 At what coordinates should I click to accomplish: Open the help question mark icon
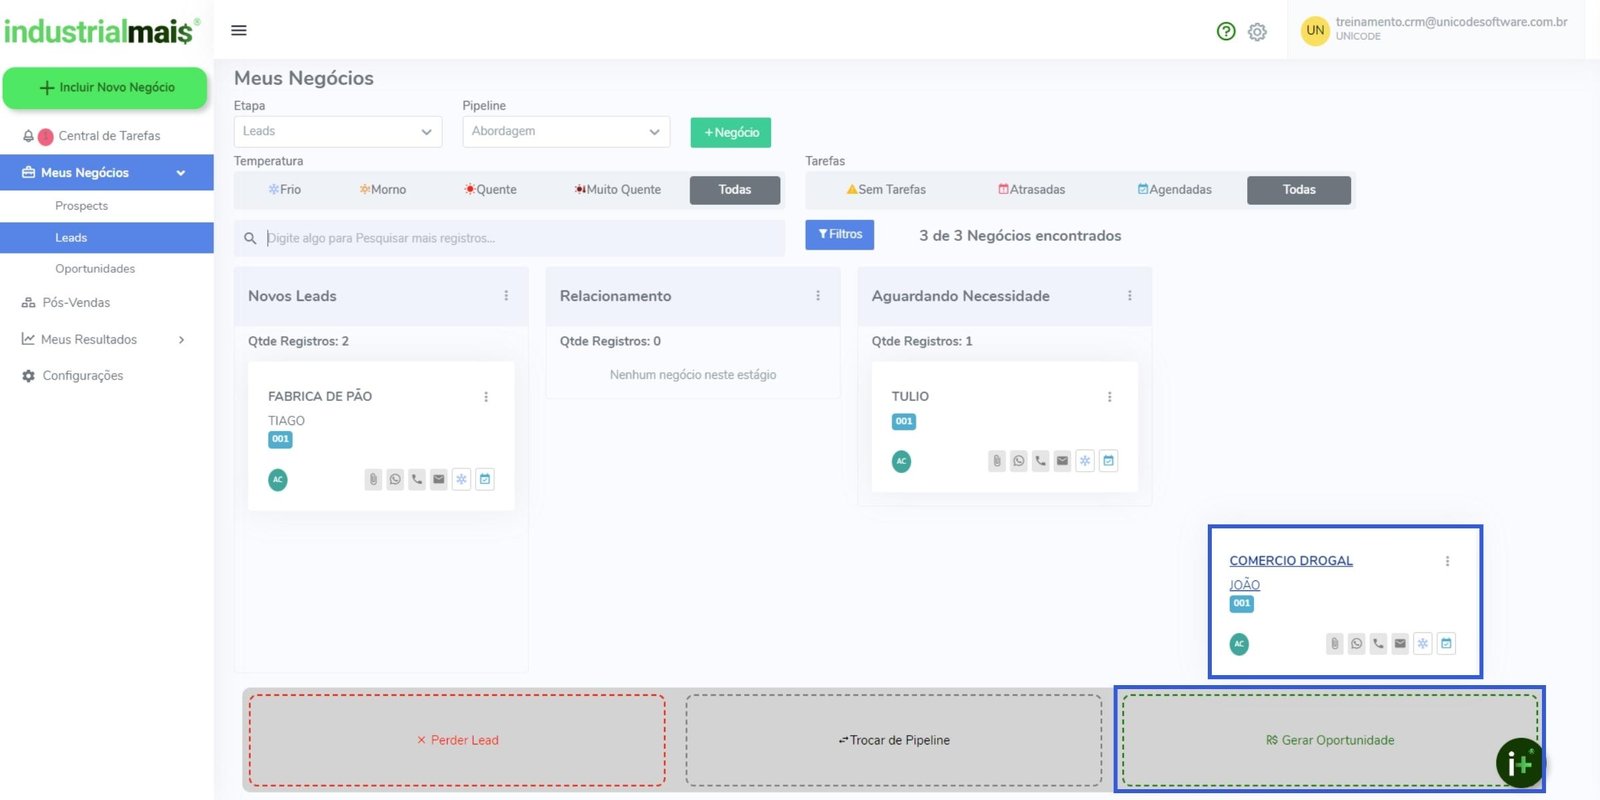click(1226, 31)
